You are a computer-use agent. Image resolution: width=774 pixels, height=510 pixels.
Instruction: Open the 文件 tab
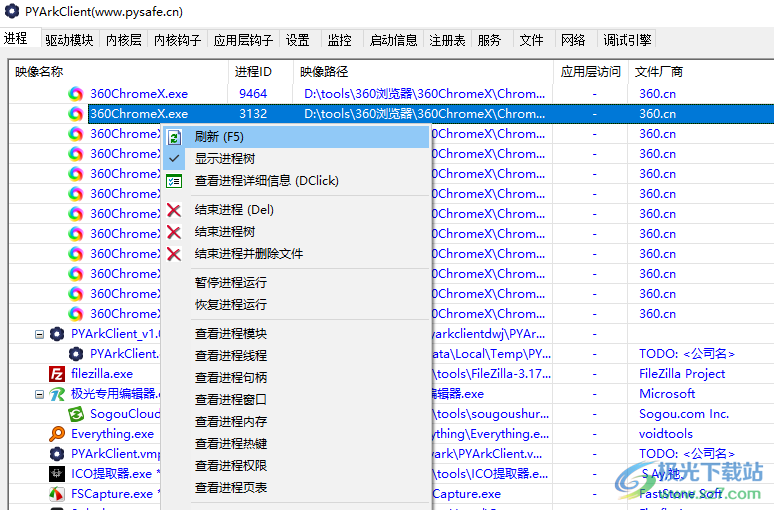[531, 40]
